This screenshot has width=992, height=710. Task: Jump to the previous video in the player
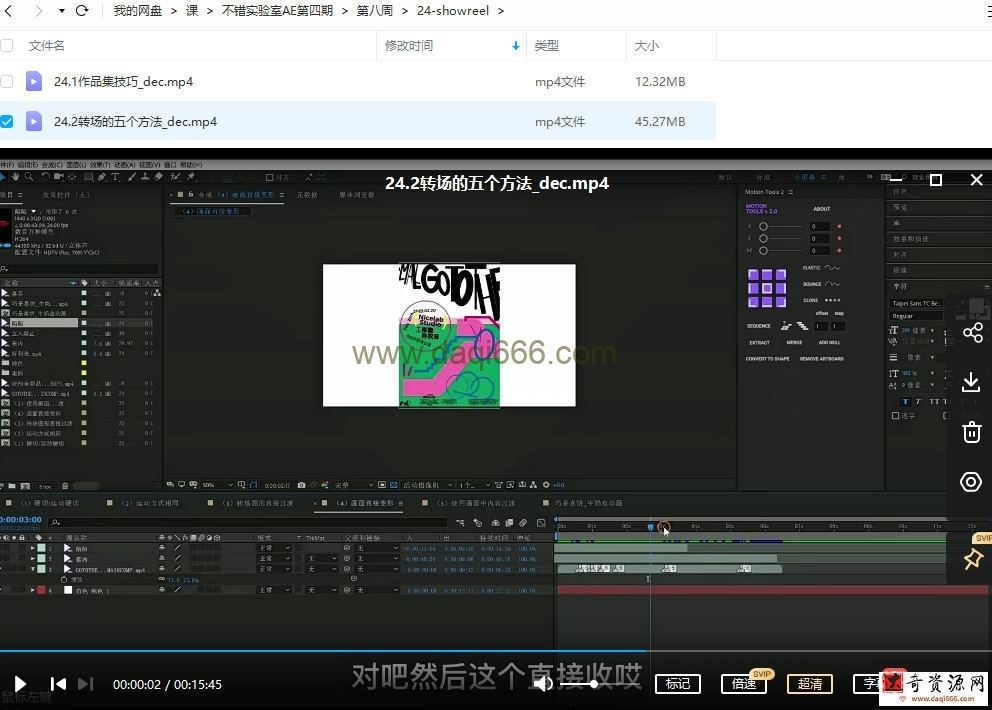coord(58,684)
